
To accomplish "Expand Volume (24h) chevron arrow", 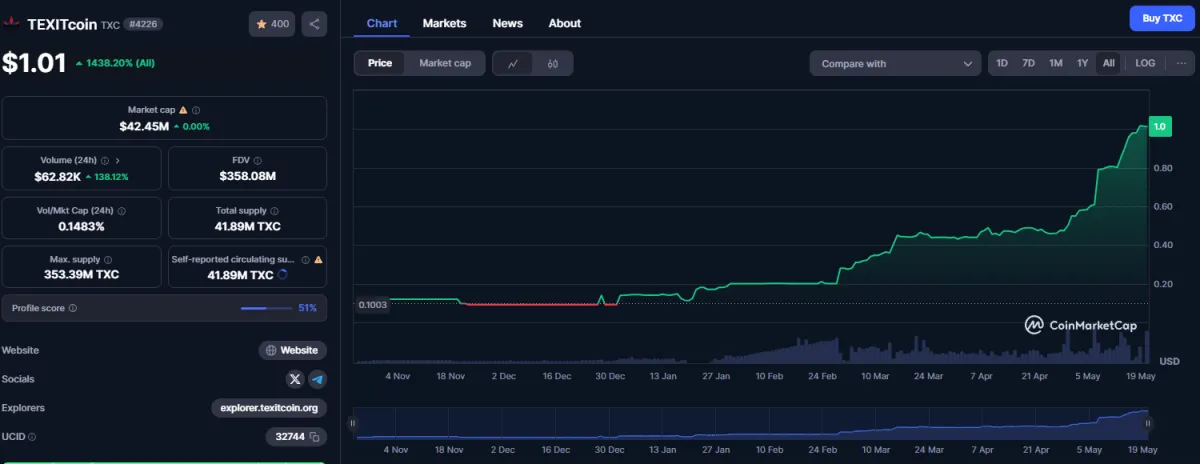I will 118,160.
